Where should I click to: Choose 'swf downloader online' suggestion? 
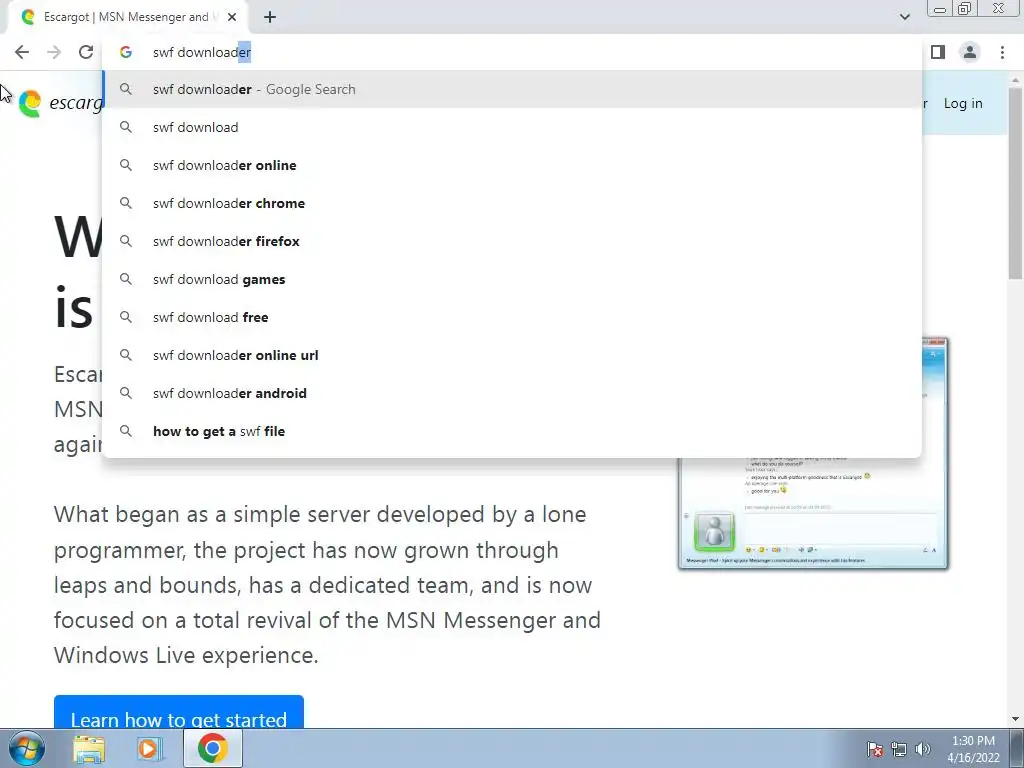pos(512,165)
